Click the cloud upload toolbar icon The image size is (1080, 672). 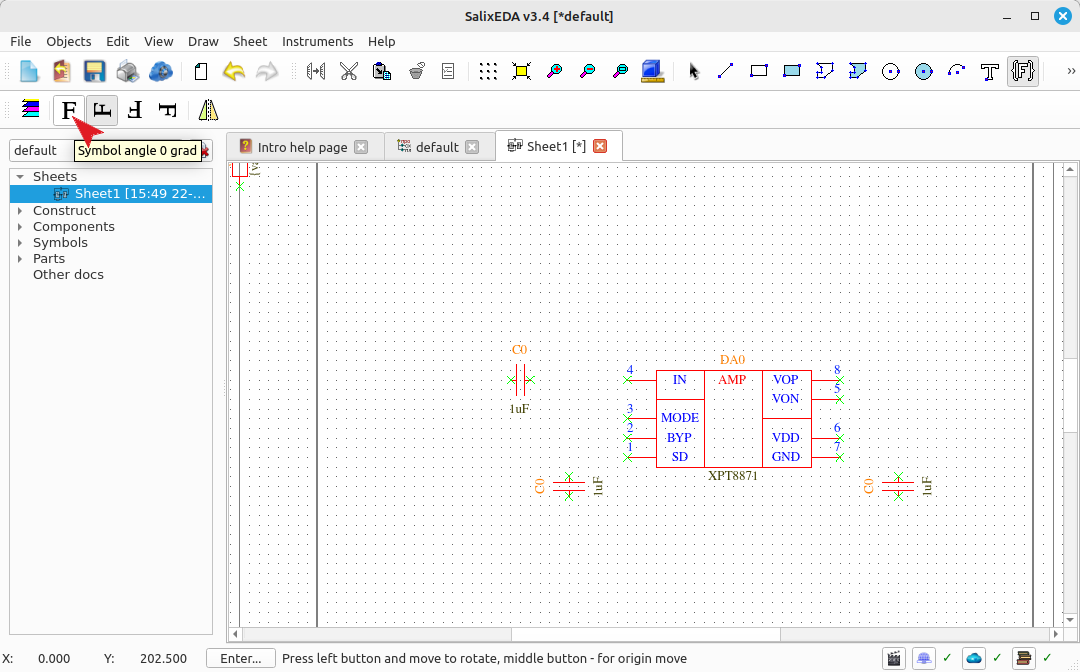click(x=160, y=71)
